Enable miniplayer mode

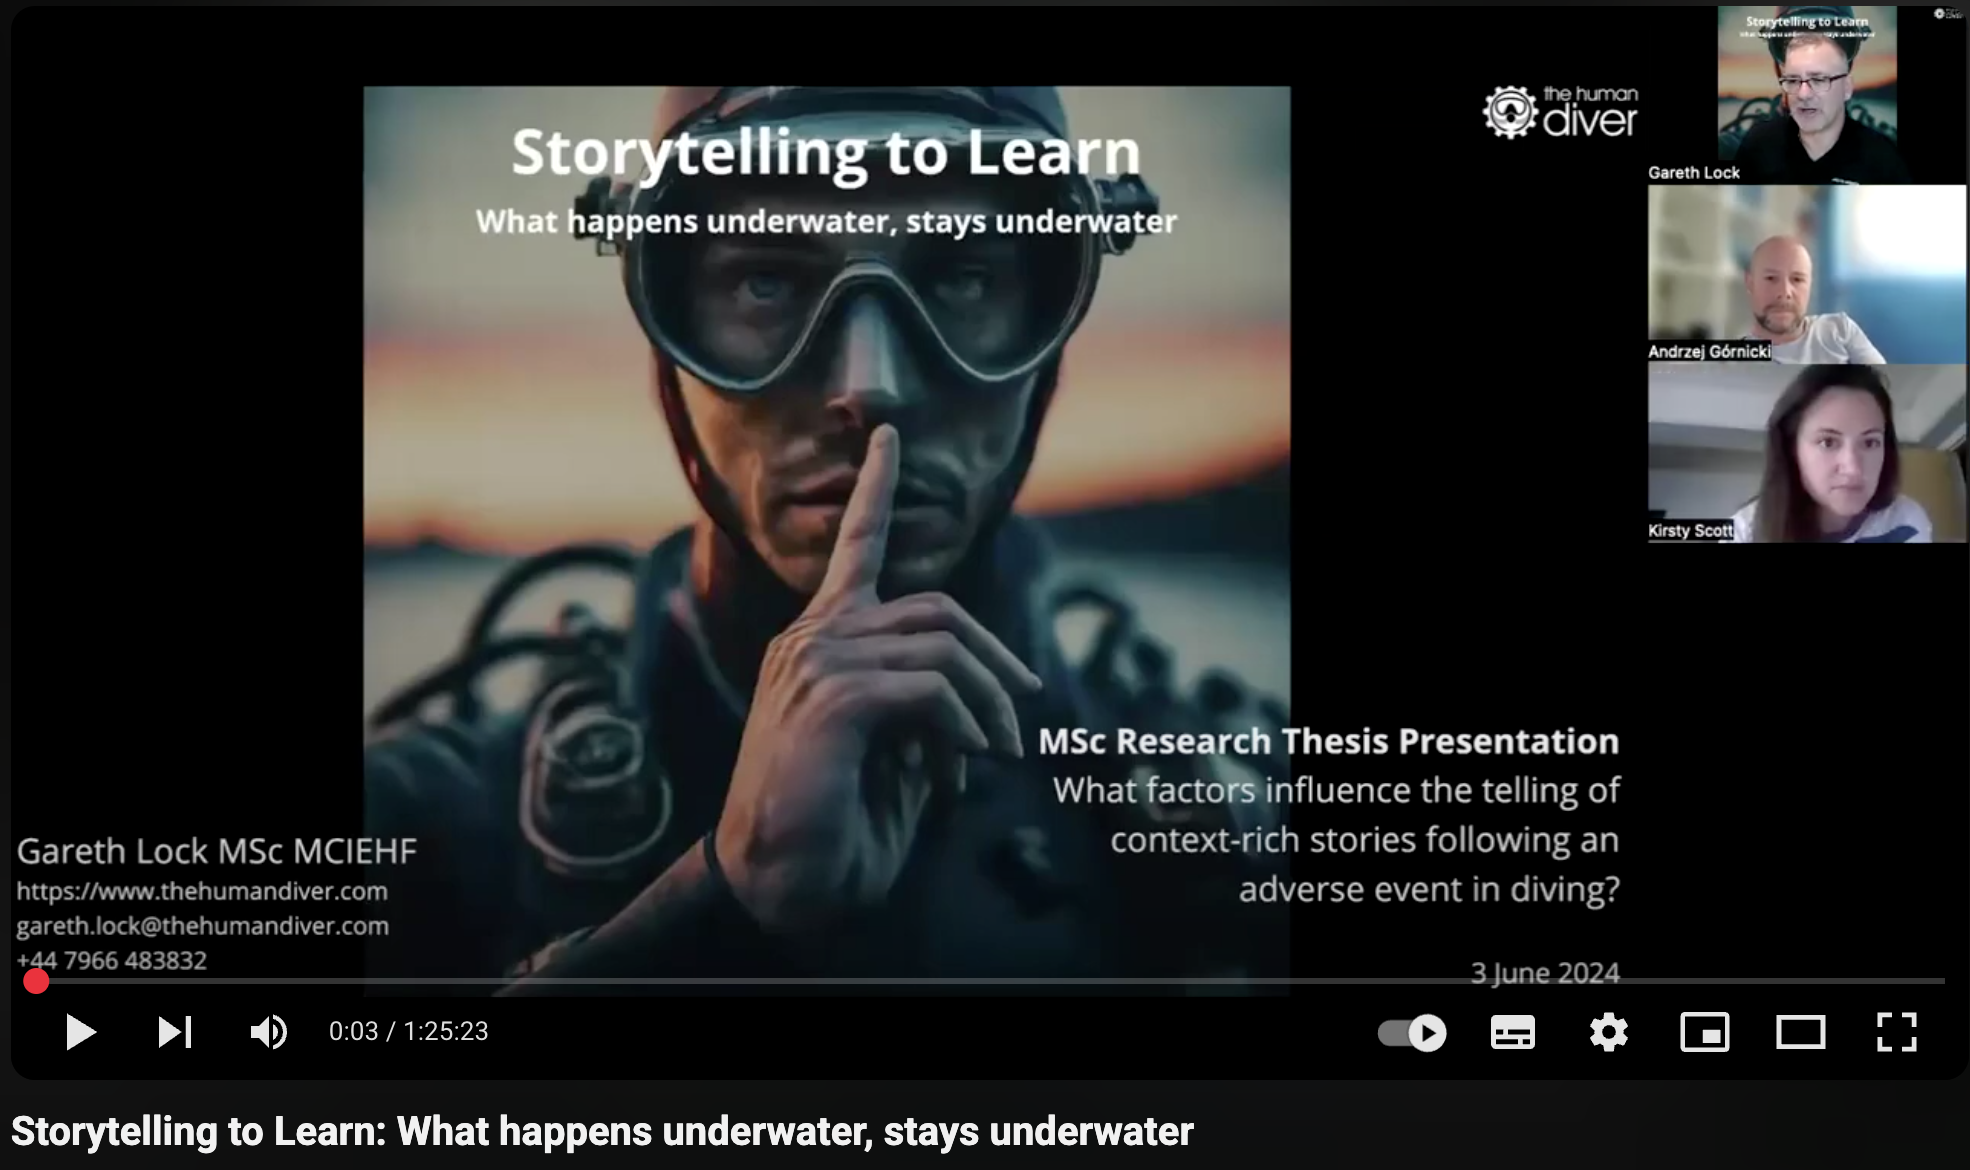pyautogui.click(x=1704, y=1032)
